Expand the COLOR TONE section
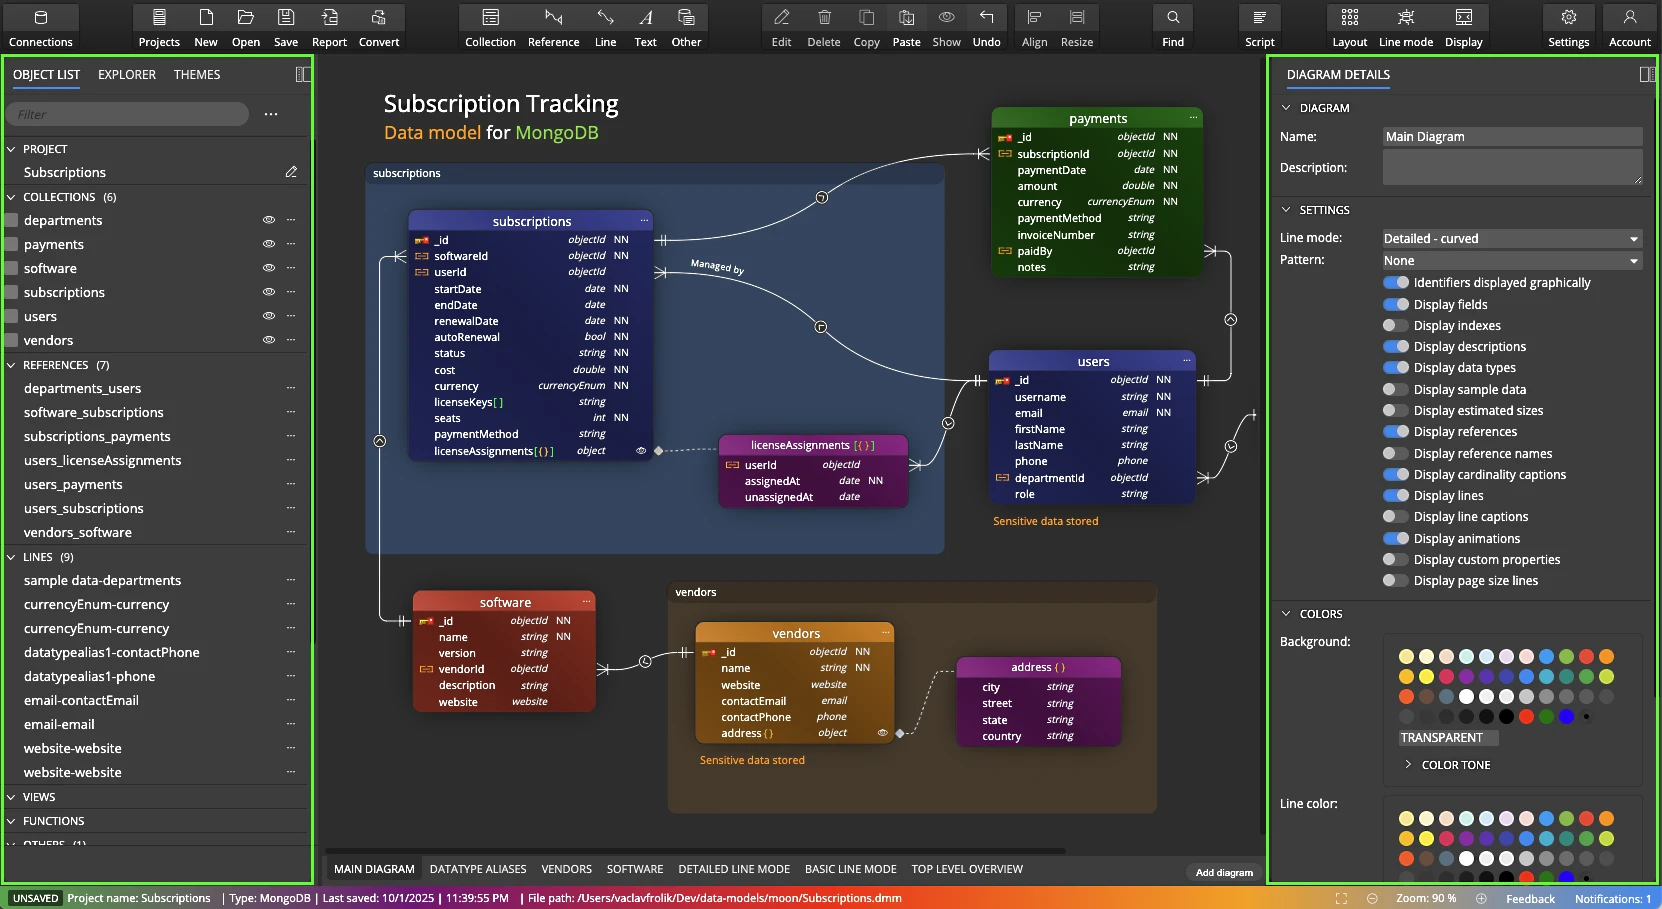The height and width of the screenshot is (909, 1662). (1409, 765)
